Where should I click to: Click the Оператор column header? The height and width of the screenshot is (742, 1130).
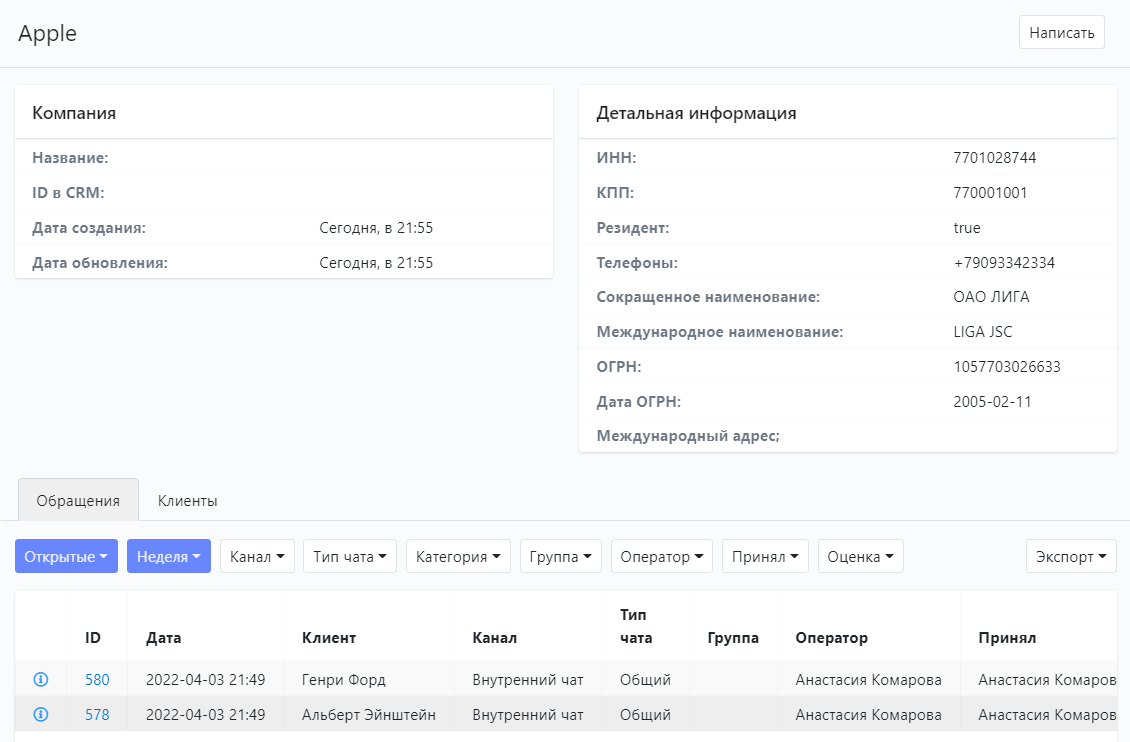click(832, 638)
